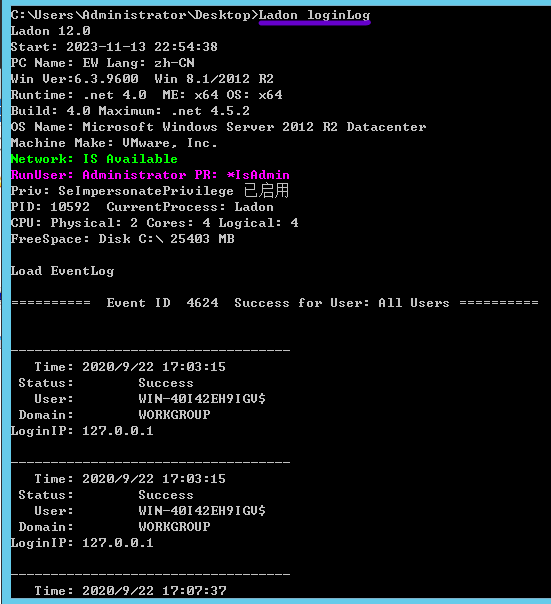Viewport: 551px width, 604px height.
Task: Click the 'Win Ver:6.3.9600' line
Action: (142, 79)
